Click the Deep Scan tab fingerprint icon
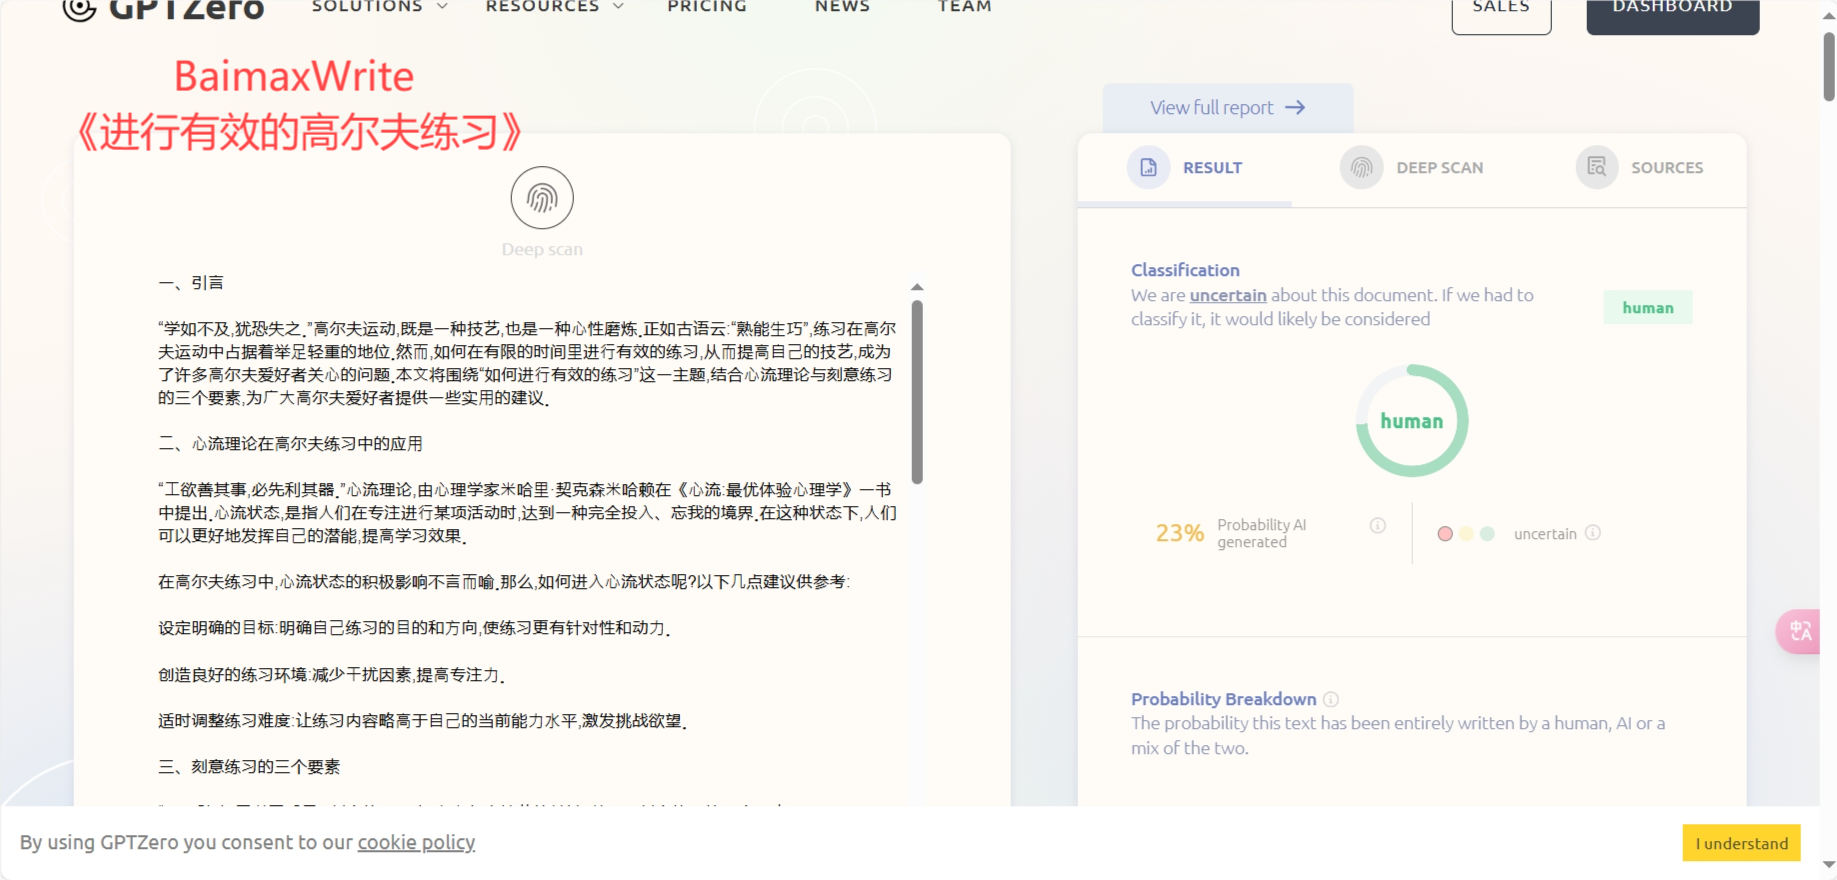Screen dimensions: 1837x880 pos(1362,167)
